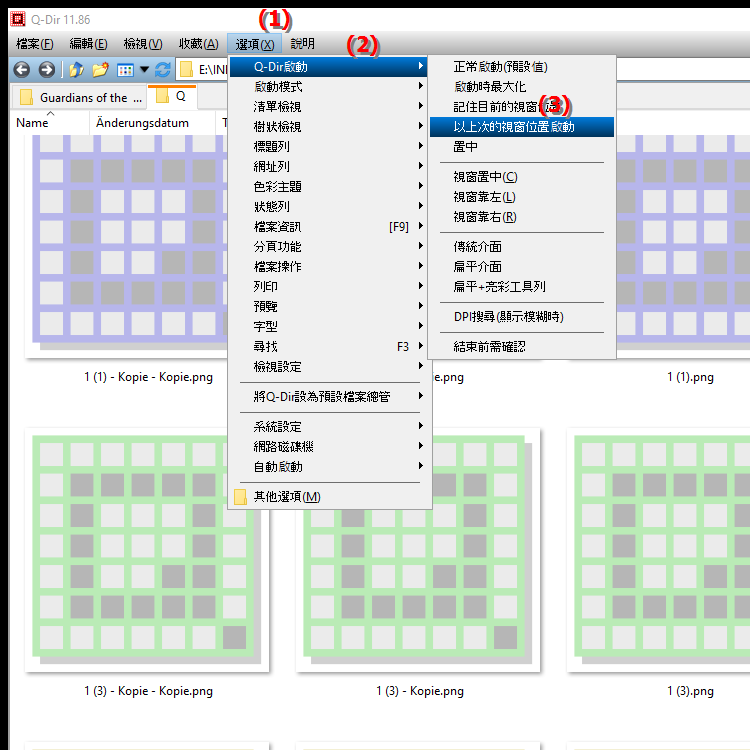Viewport: 750px width, 750px height.
Task: Choose 視窗靠右(R) in submenu
Action: (521, 217)
